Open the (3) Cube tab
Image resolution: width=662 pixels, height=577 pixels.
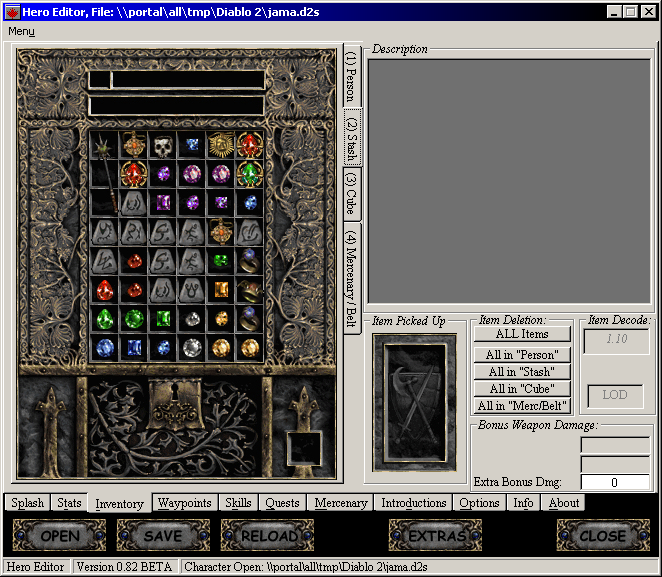coord(351,194)
